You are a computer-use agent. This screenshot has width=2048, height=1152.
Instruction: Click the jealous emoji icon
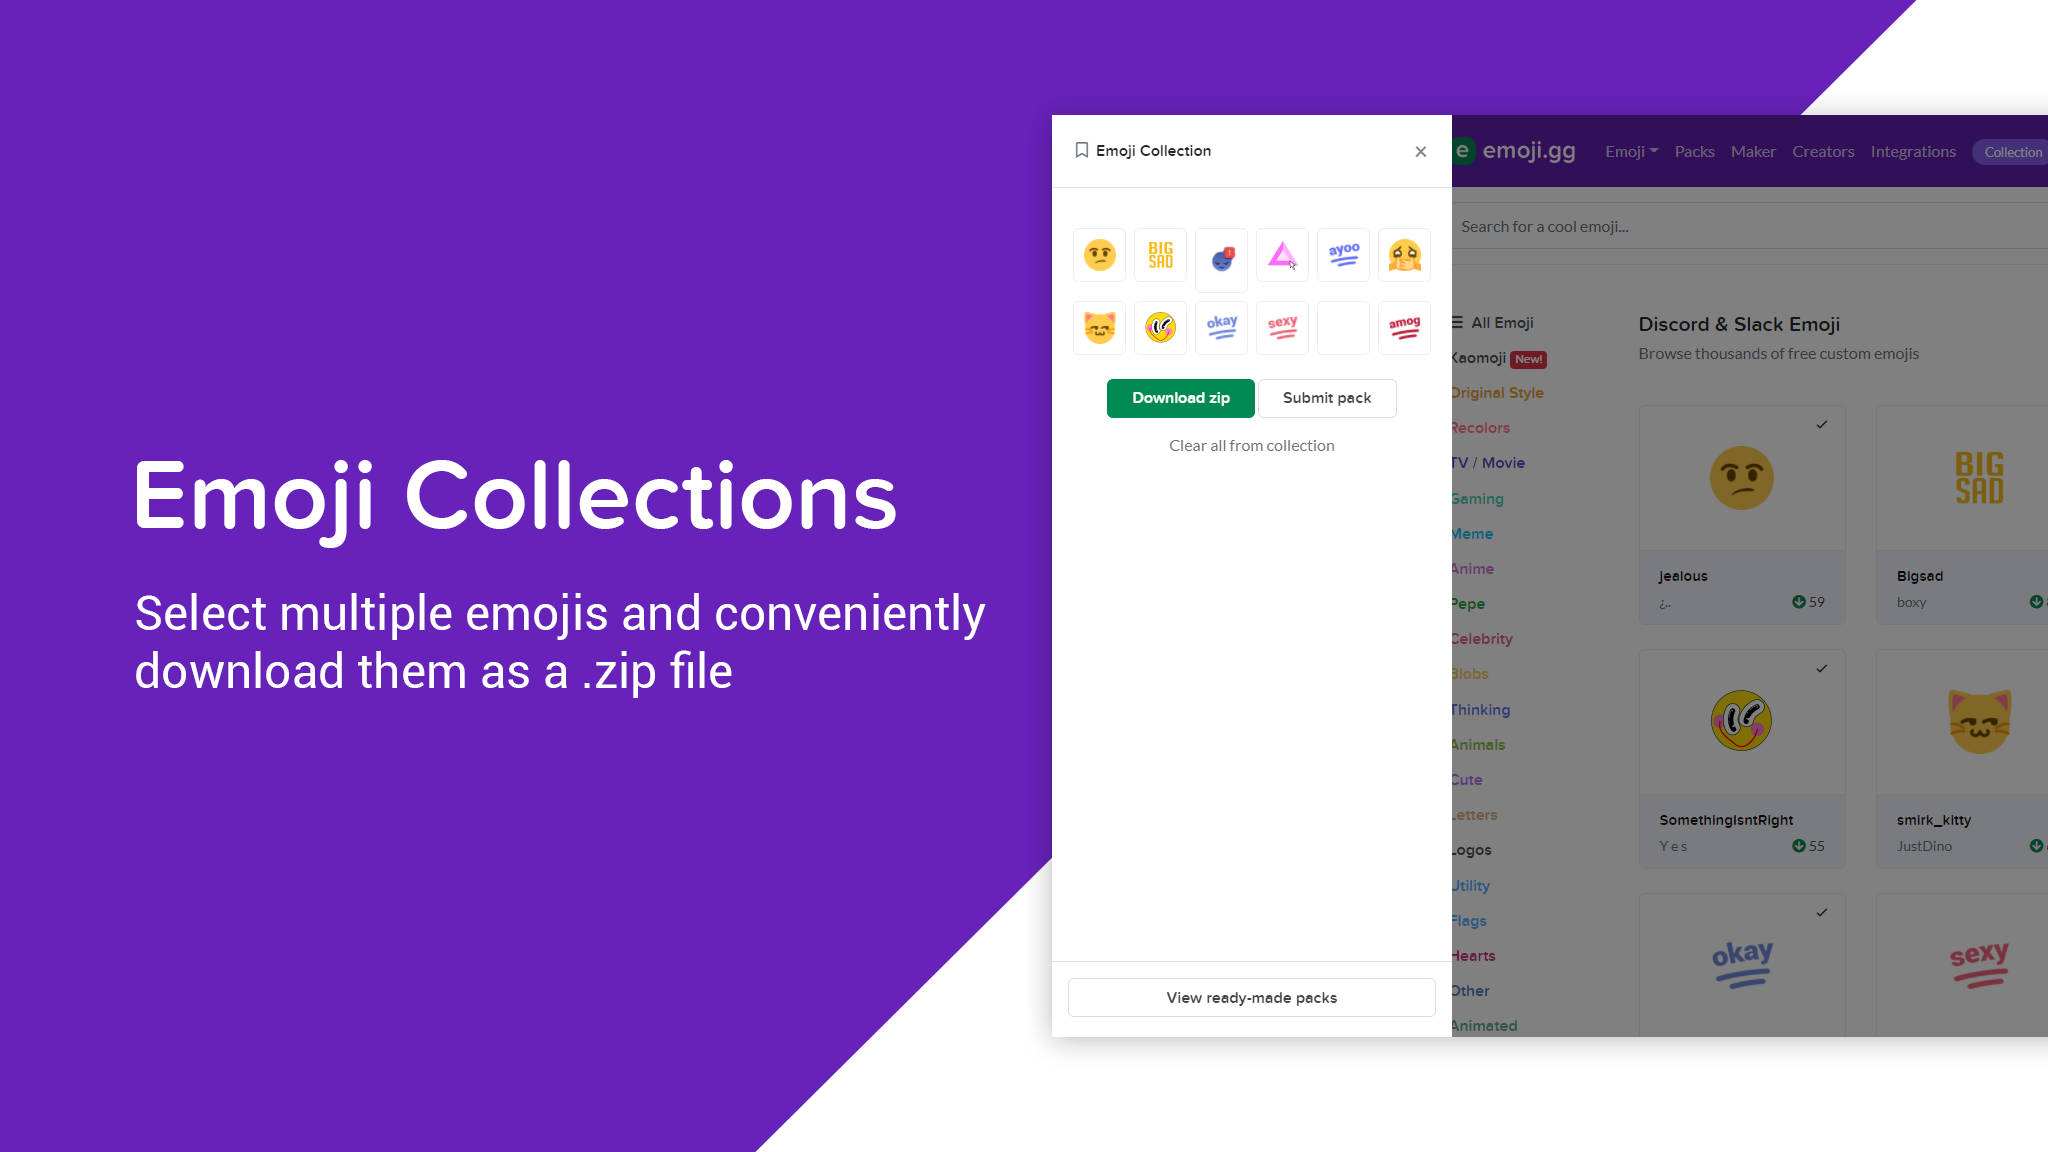pyautogui.click(x=1740, y=478)
